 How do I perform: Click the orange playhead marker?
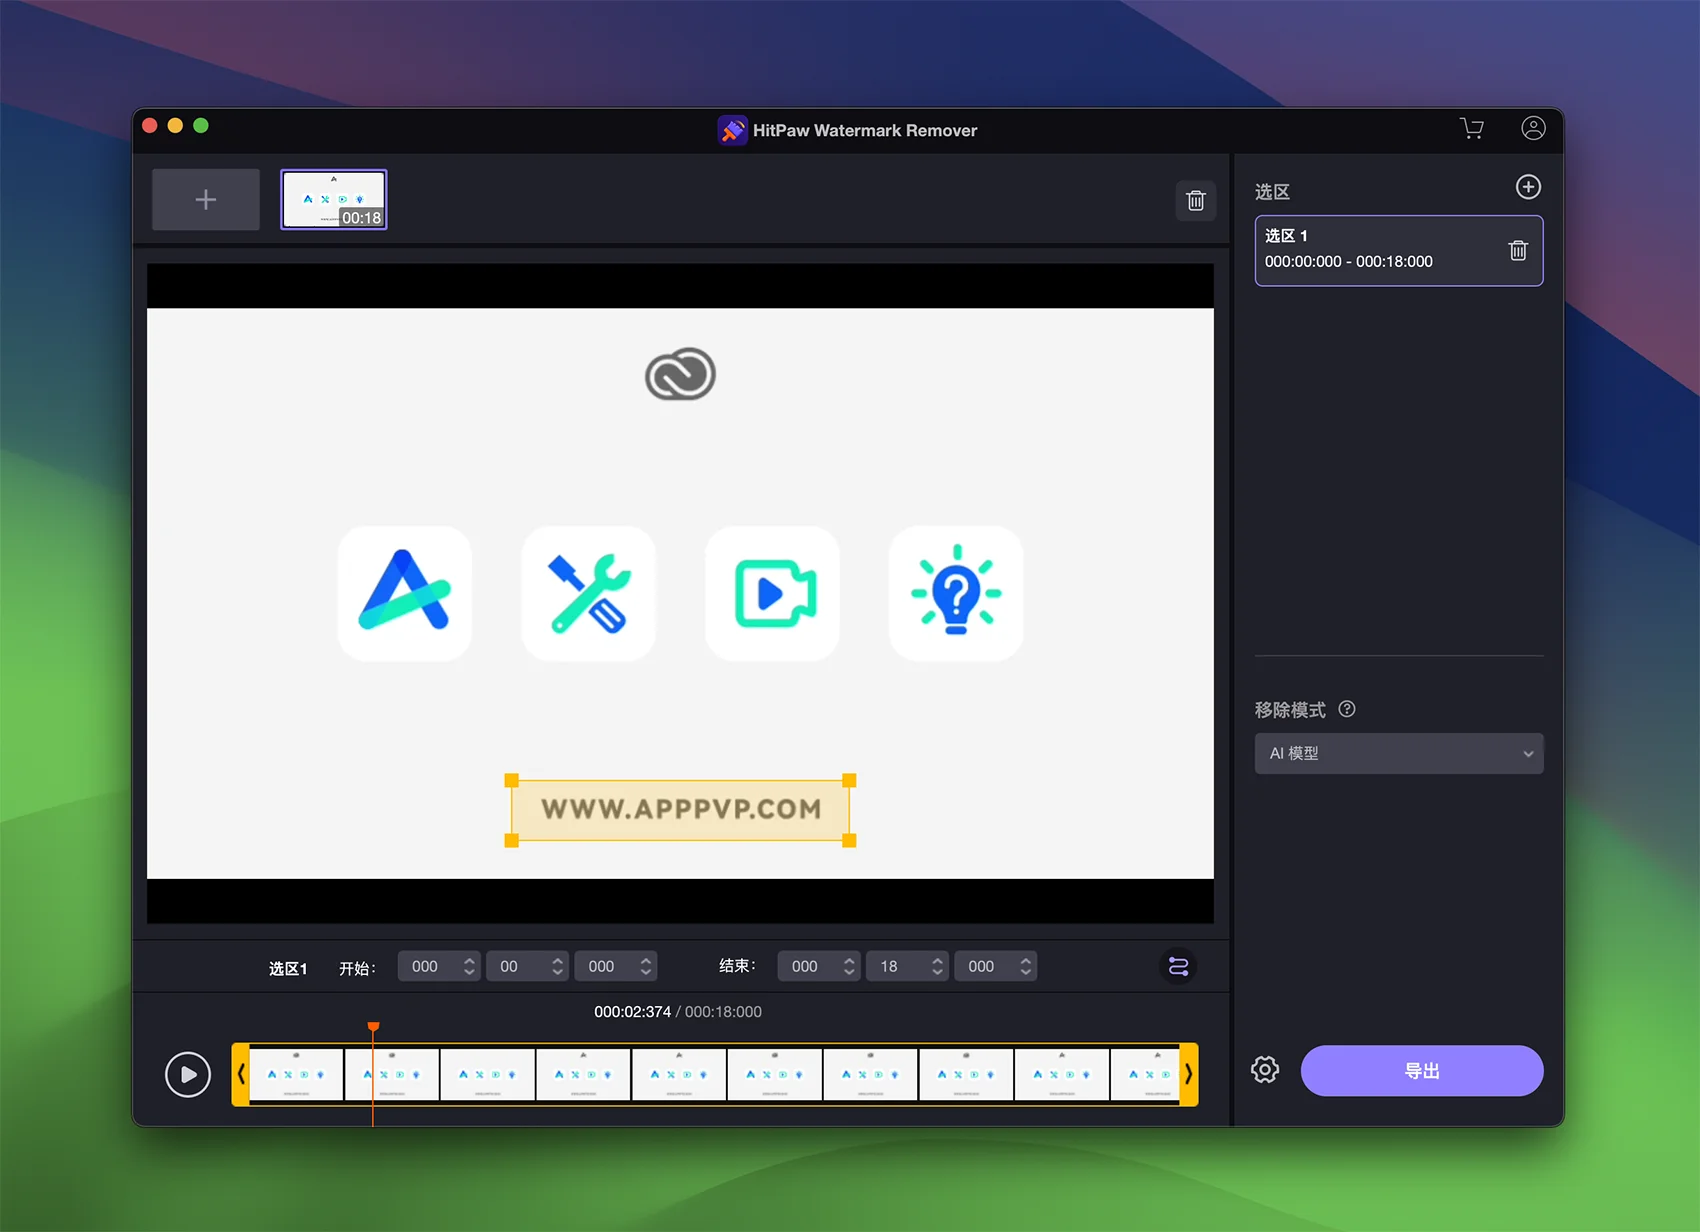click(x=373, y=1027)
